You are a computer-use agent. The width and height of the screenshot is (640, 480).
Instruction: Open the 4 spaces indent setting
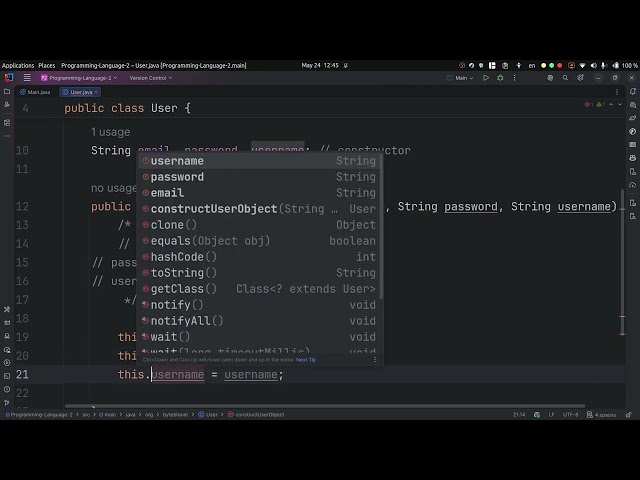pyautogui.click(x=601, y=415)
